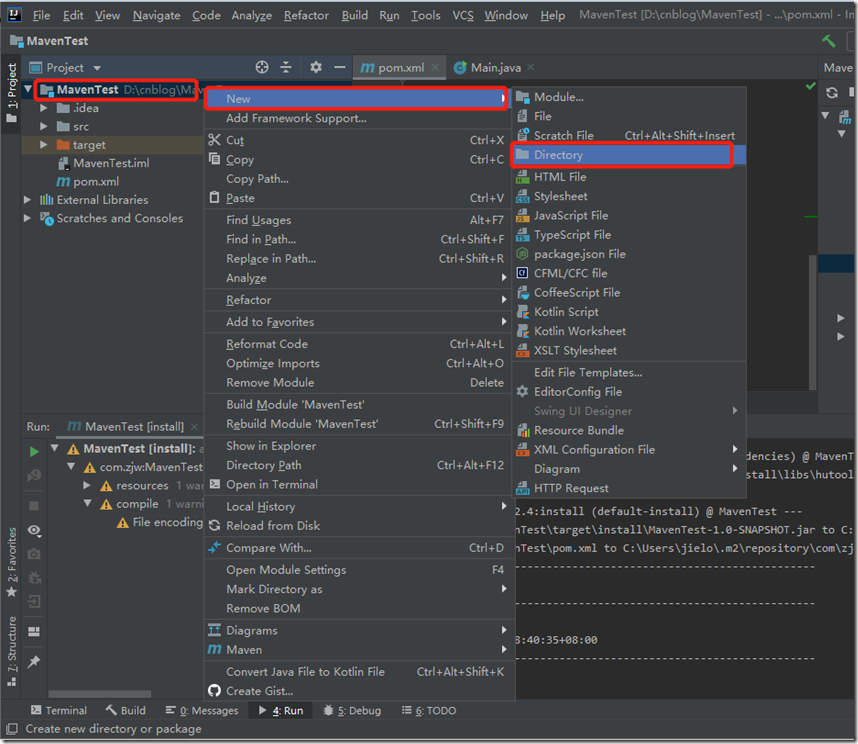Collapse the compile node in Run tree

click(x=88, y=503)
